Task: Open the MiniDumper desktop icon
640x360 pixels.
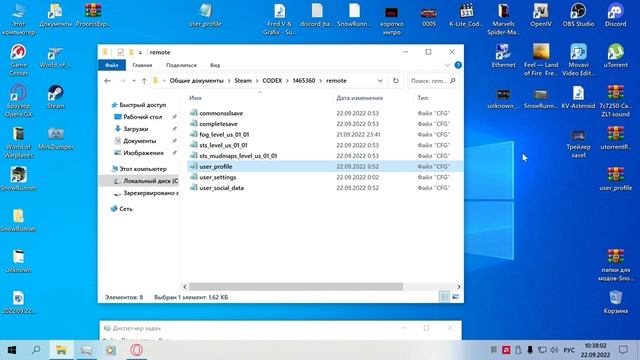Action: click(x=56, y=138)
